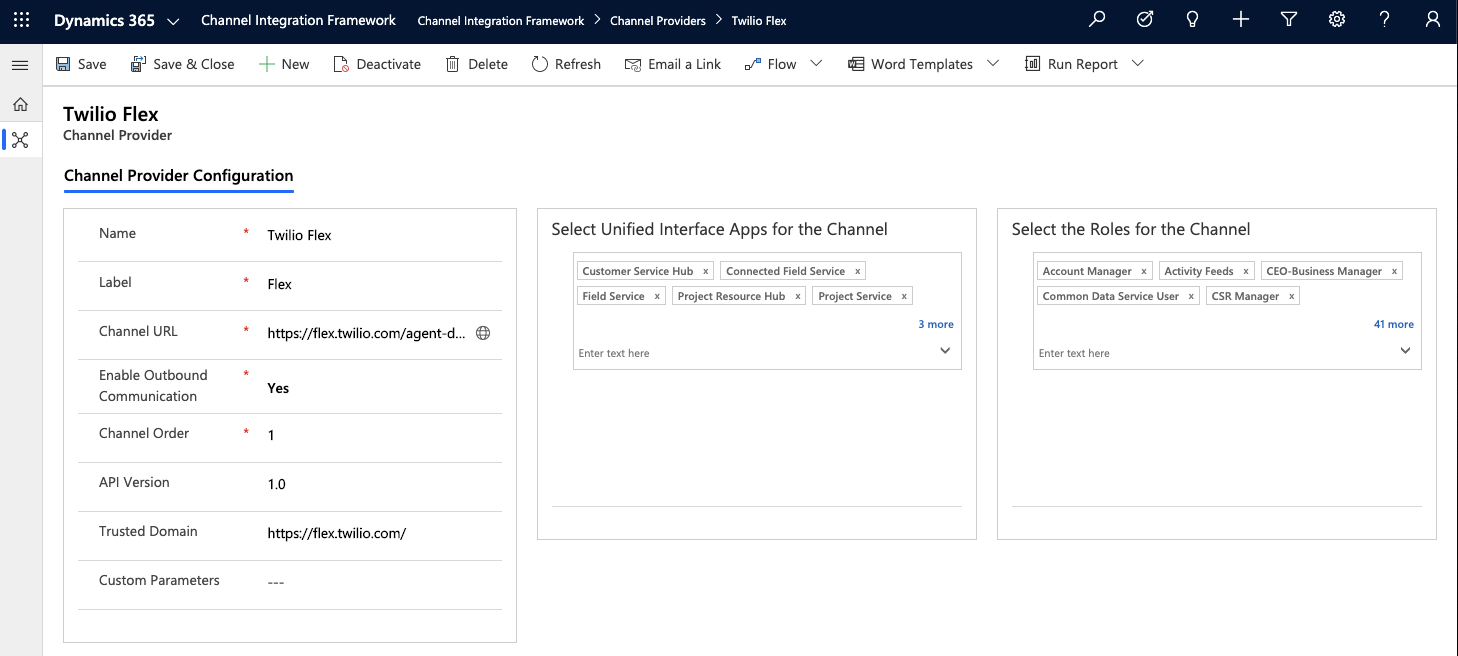Delete the Twilio Flex record
This screenshot has height=656, width=1458.
(477, 64)
